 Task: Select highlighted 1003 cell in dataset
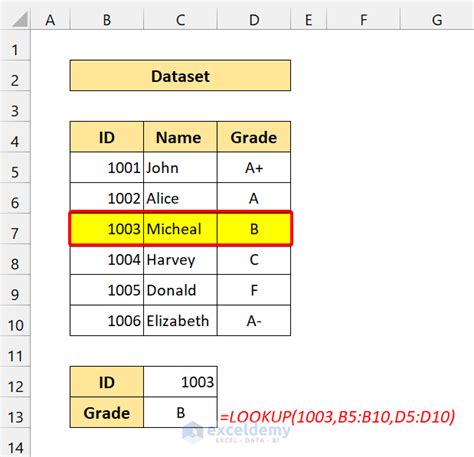(x=107, y=229)
